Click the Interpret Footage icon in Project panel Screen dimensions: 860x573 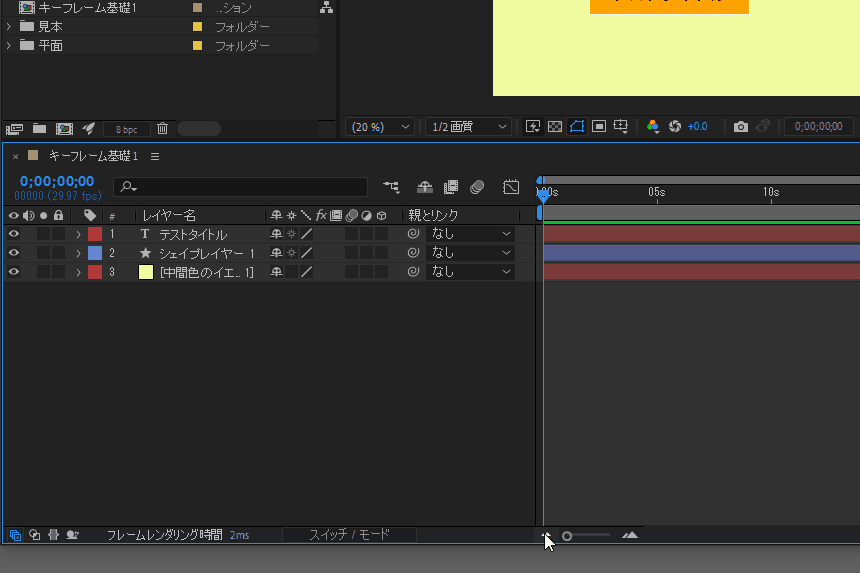point(14,129)
